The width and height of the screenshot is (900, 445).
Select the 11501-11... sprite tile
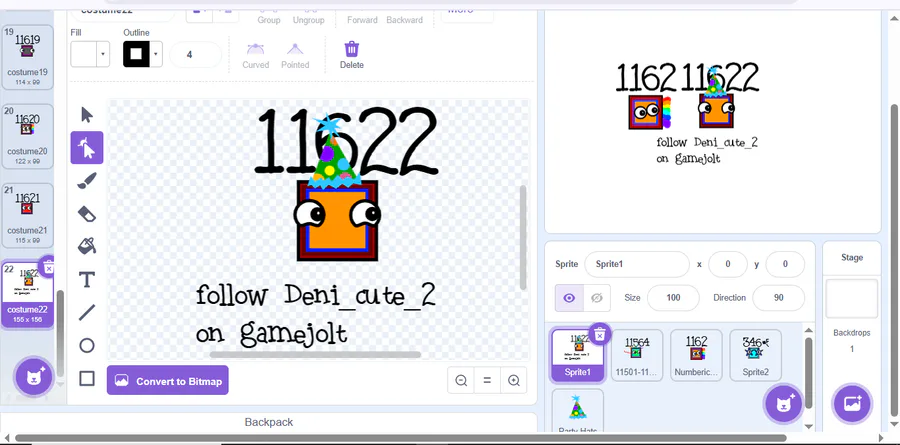pos(637,355)
